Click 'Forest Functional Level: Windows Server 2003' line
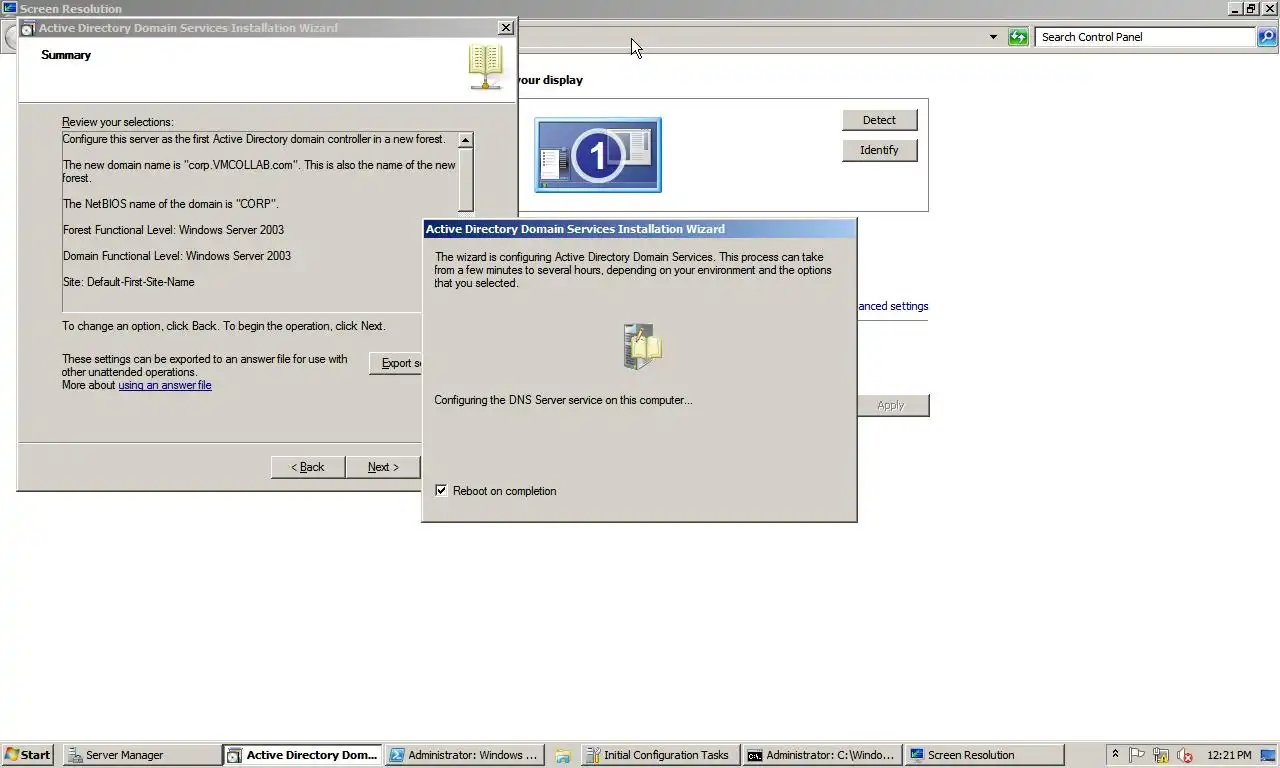The width and height of the screenshot is (1280, 768). (173, 230)
